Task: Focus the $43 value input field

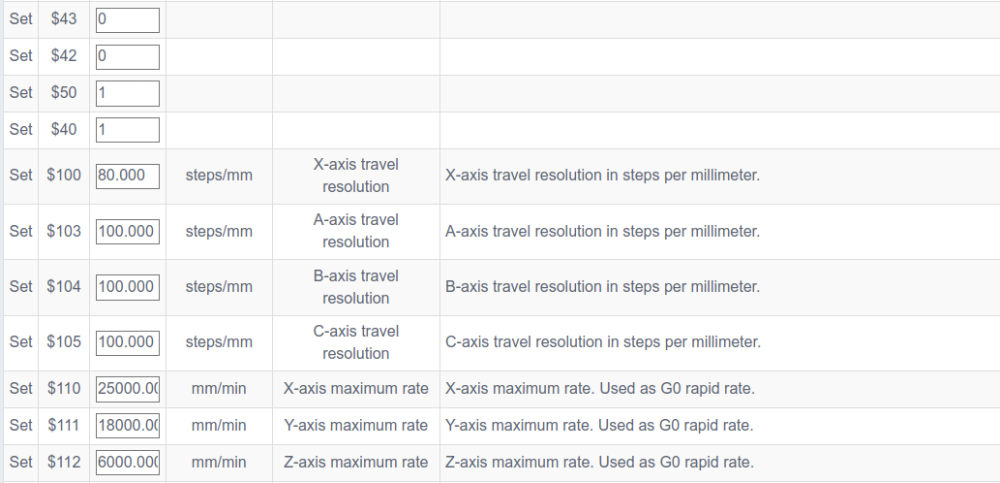Action: (x=128, y=20)
